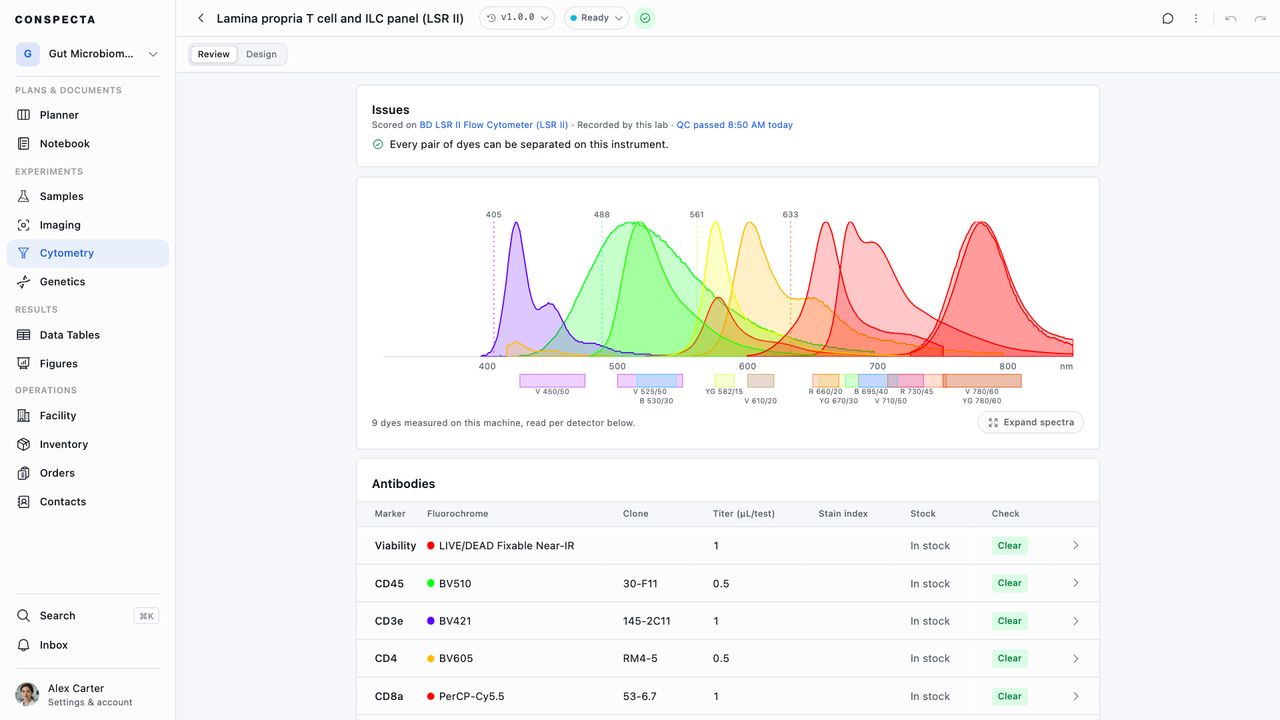The height and width of the screenshot is (720, 1280).
Task: Expand the CD3e row chevron
Action: pos(1076,621)
